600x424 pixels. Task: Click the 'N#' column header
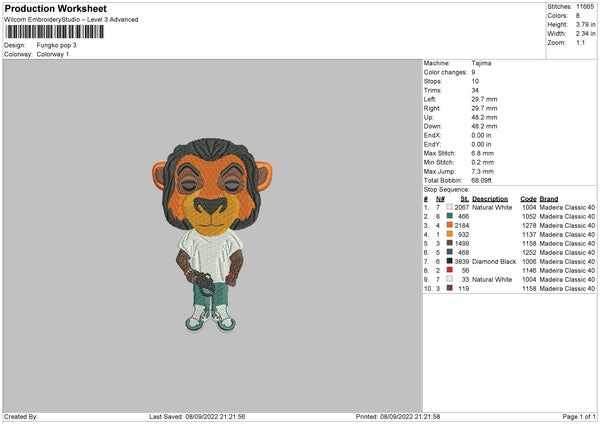click(440, 199)
